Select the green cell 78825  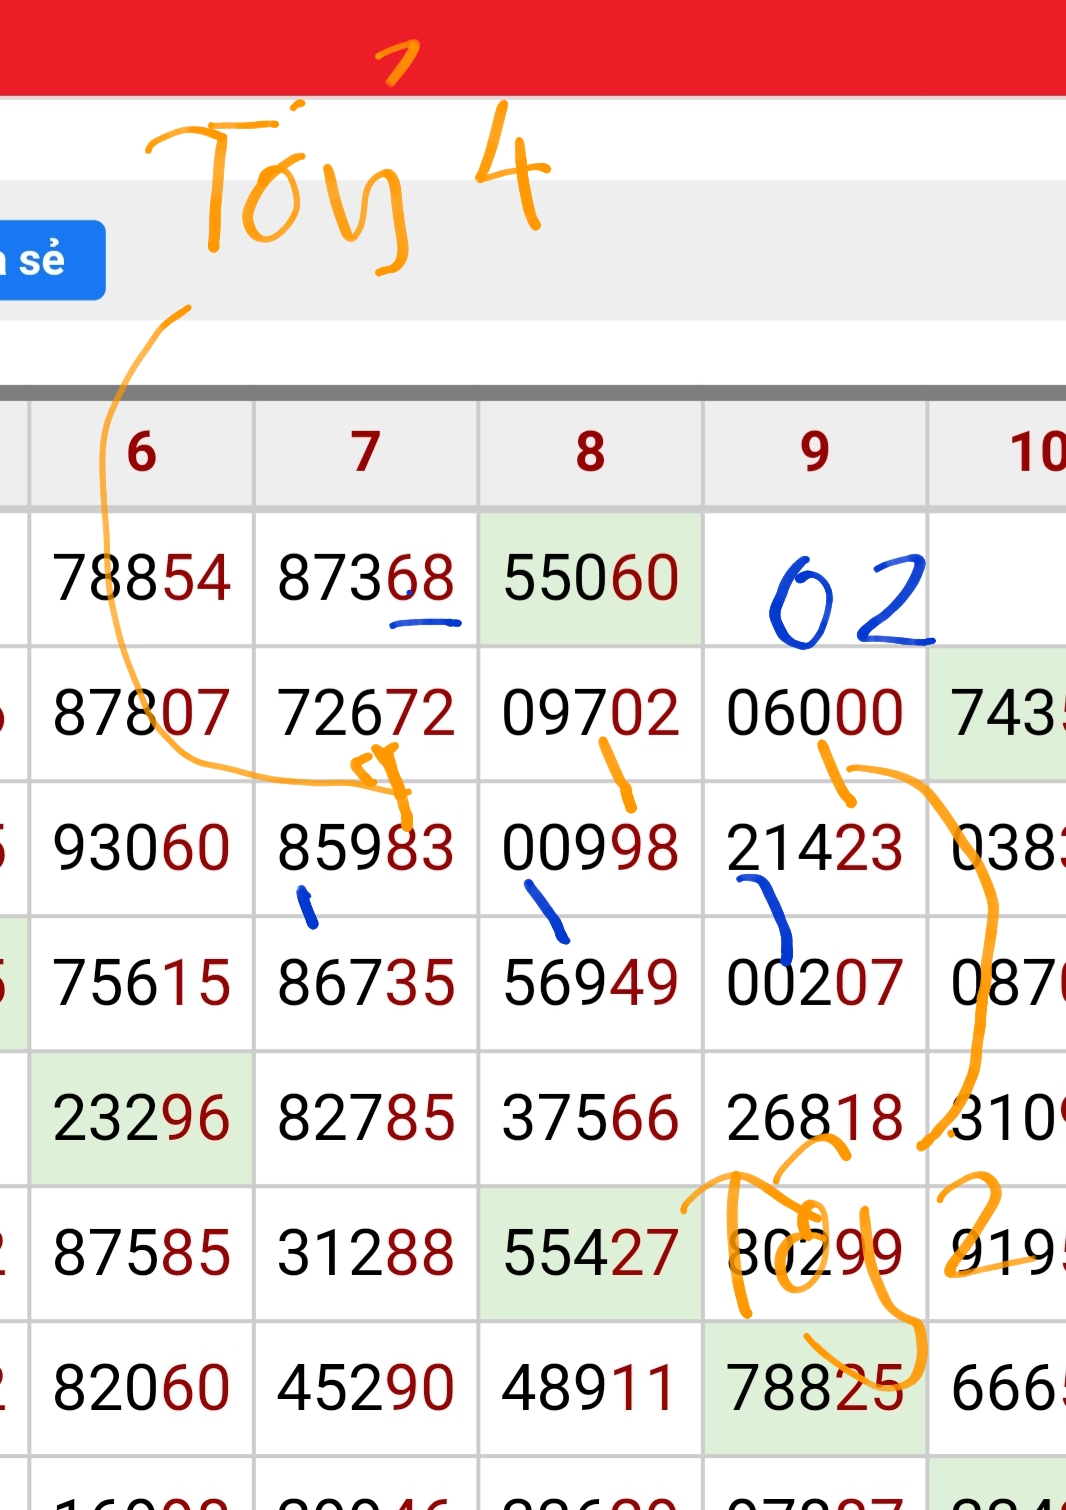(815, 1388)
